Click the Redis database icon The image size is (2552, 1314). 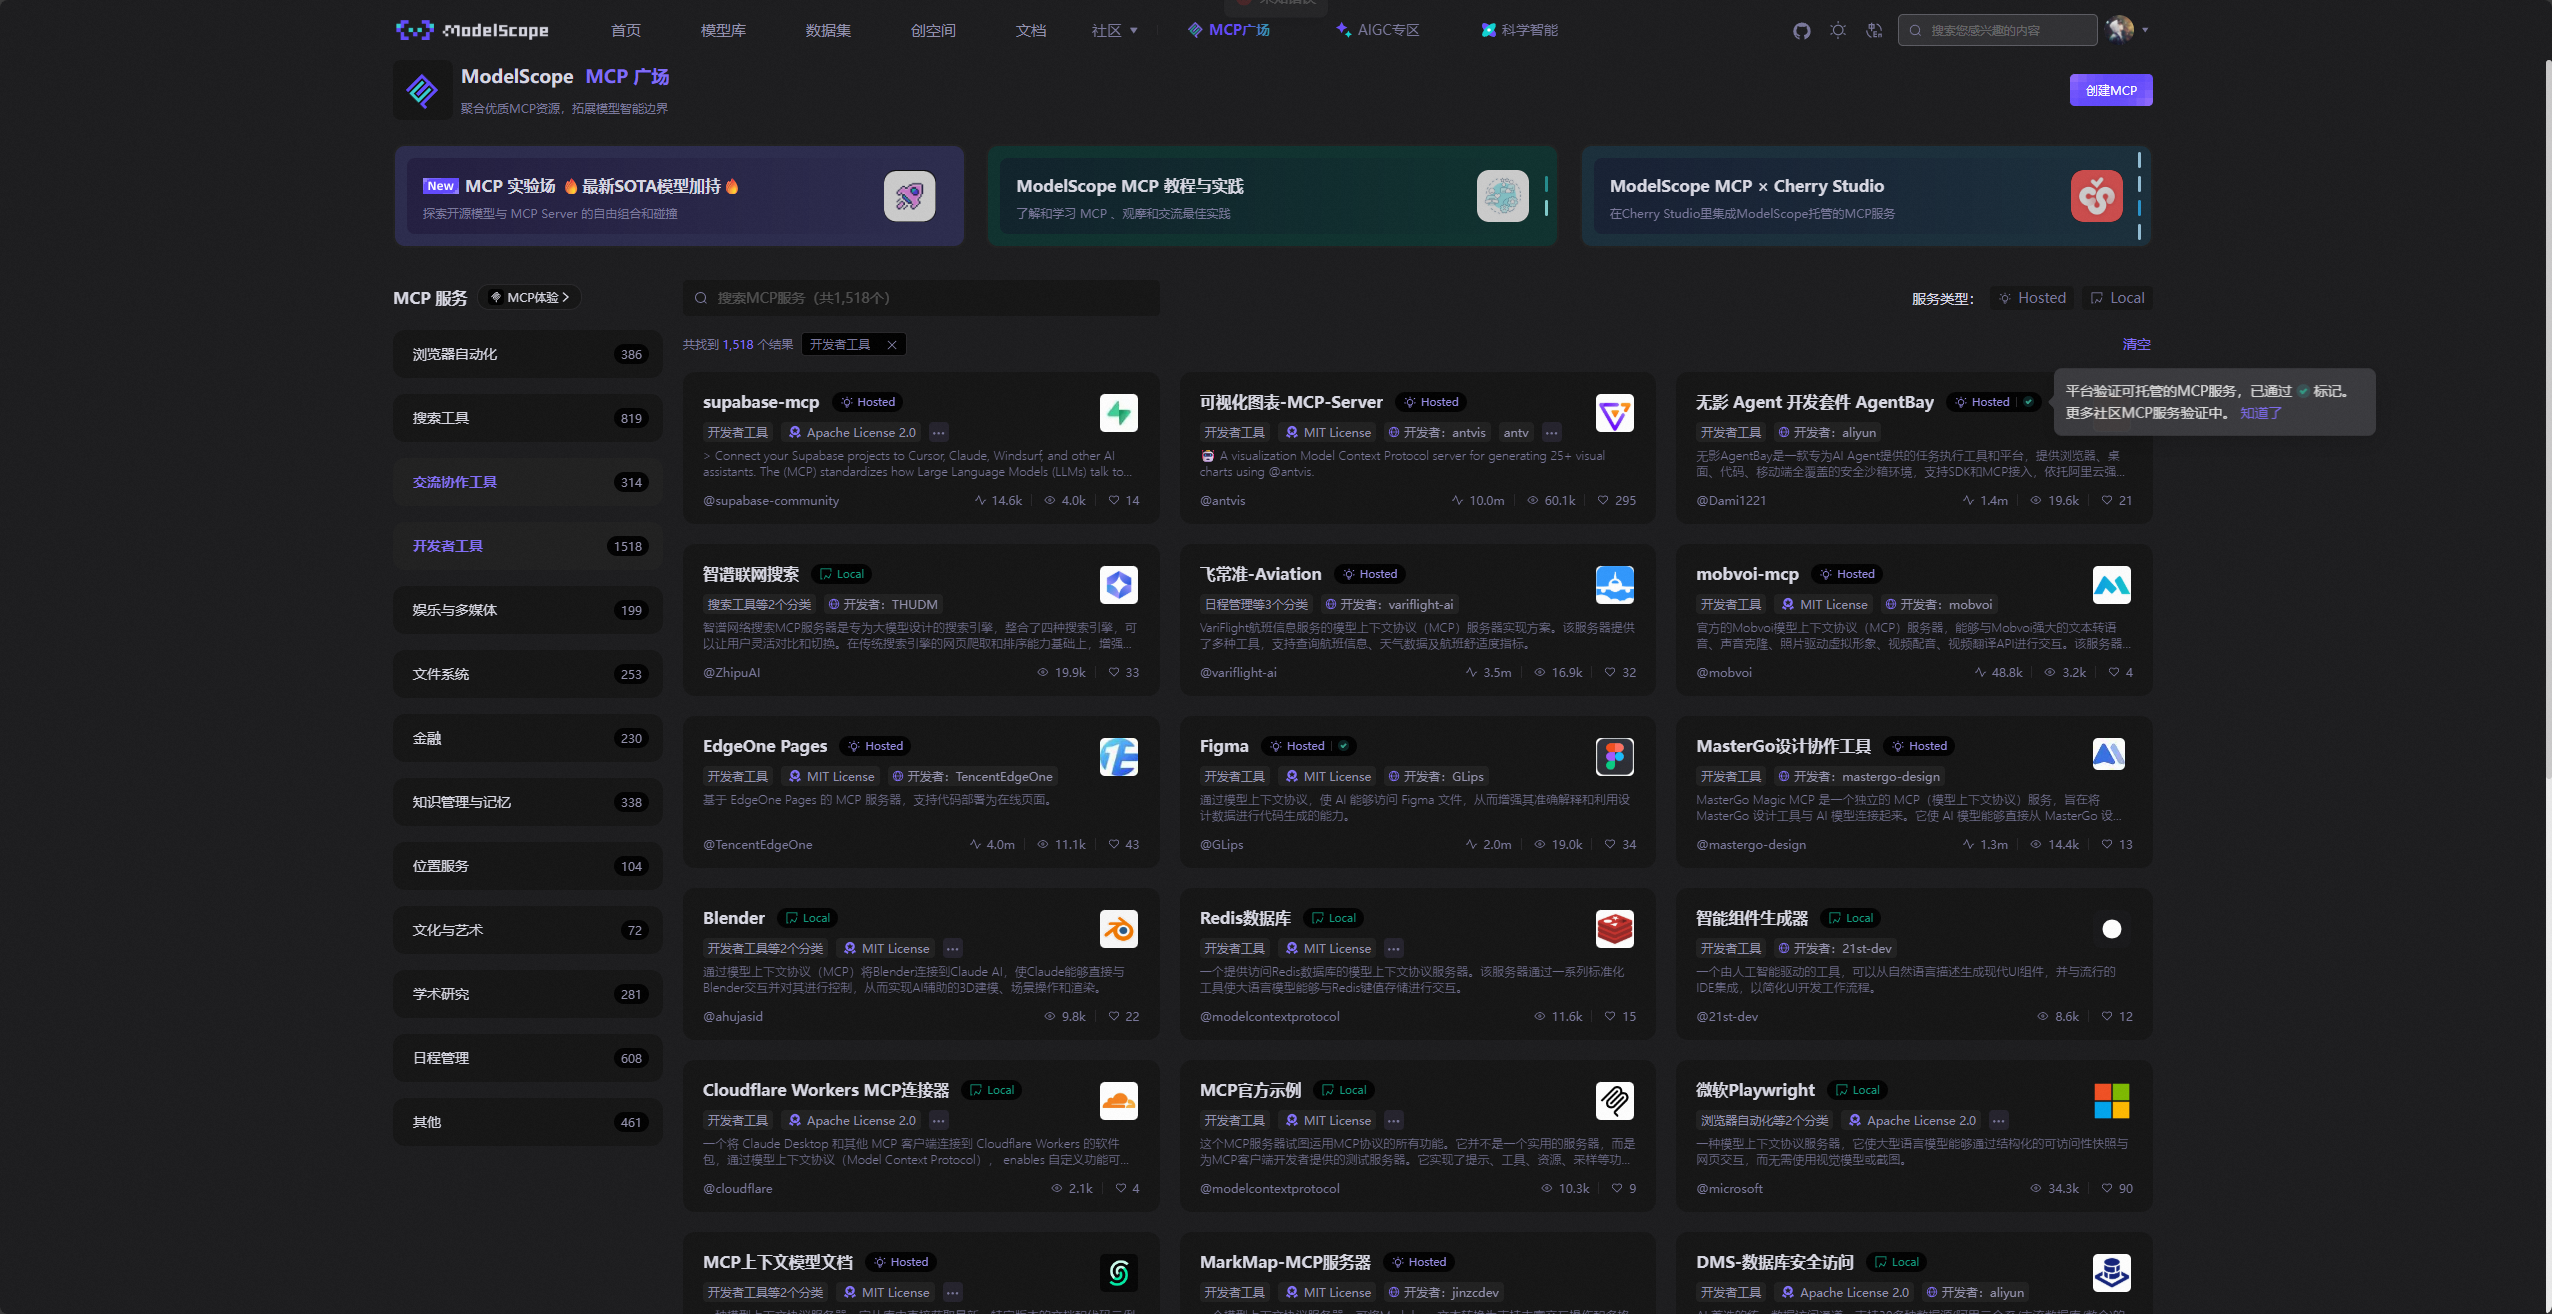pos(1614,929)
